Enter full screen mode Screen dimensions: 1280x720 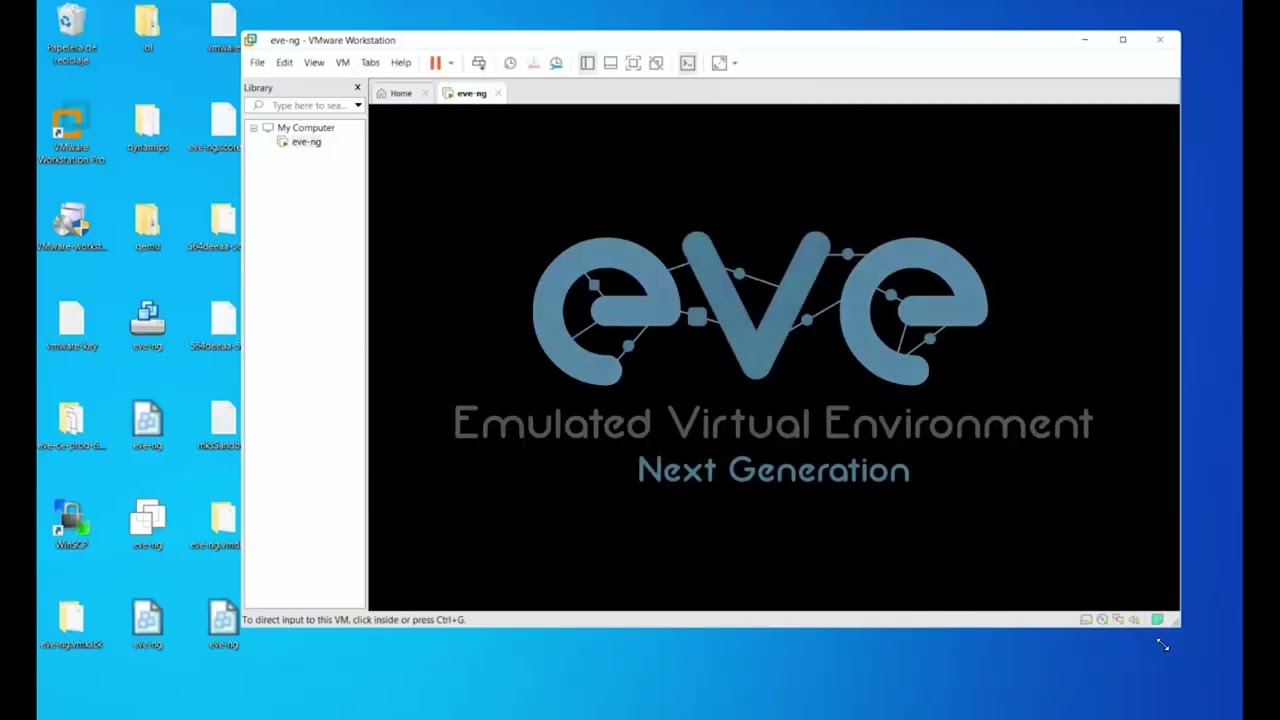[633, 63]
